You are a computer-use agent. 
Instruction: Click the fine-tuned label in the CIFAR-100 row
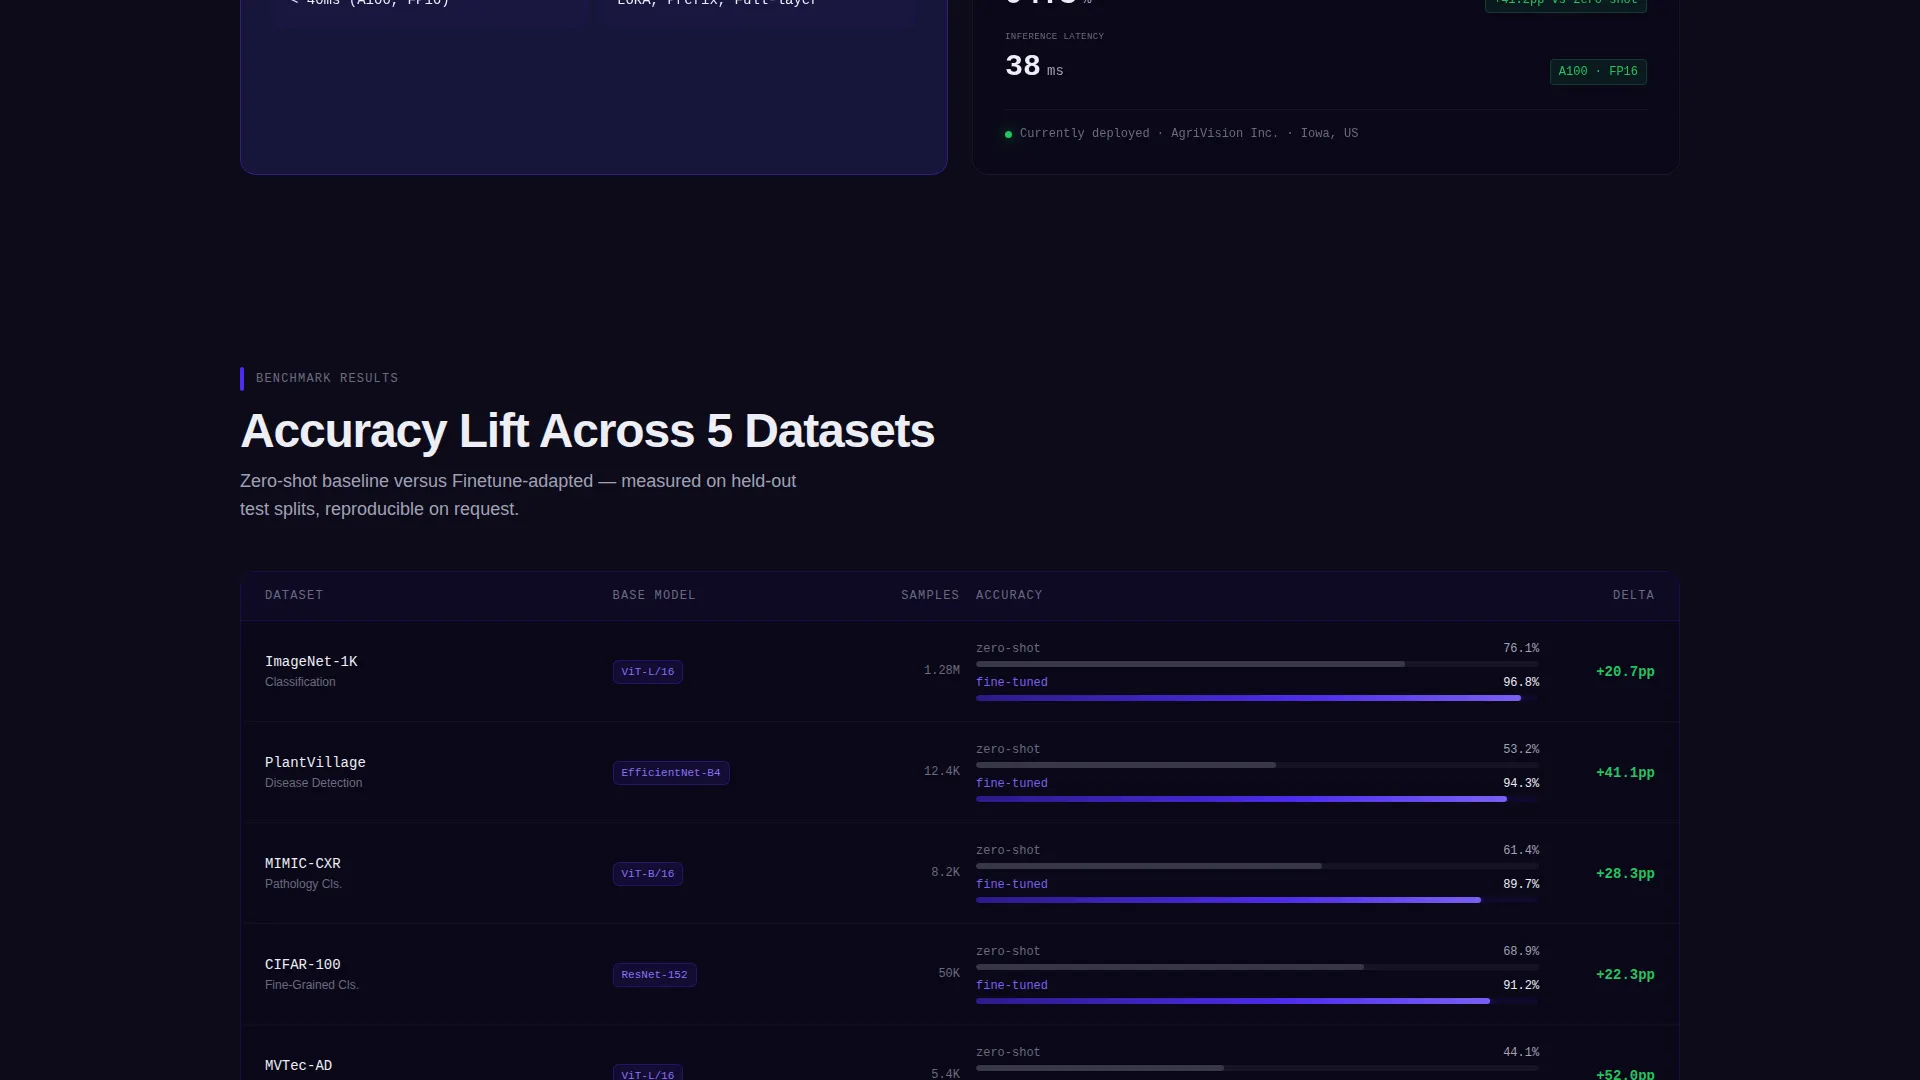tap(1012, 985)
